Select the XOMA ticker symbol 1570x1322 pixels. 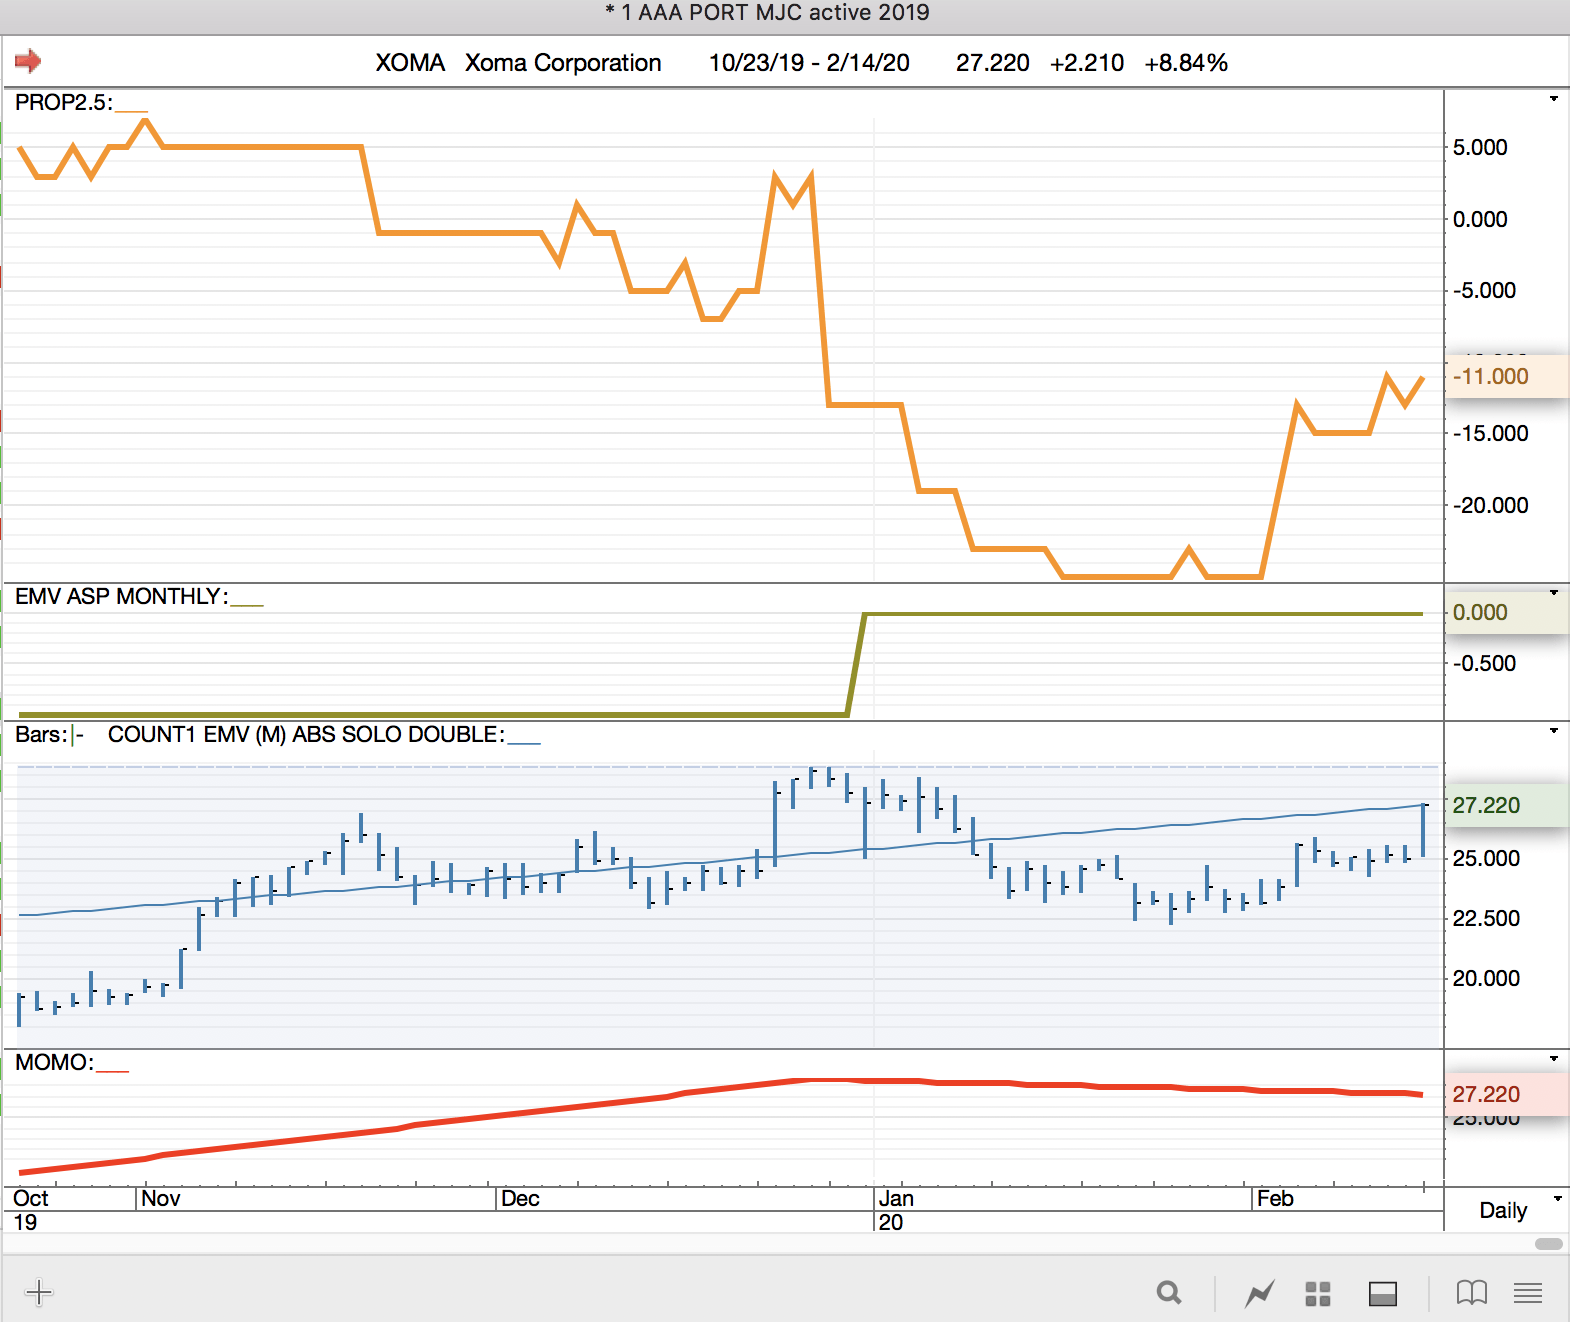(410, 63)
